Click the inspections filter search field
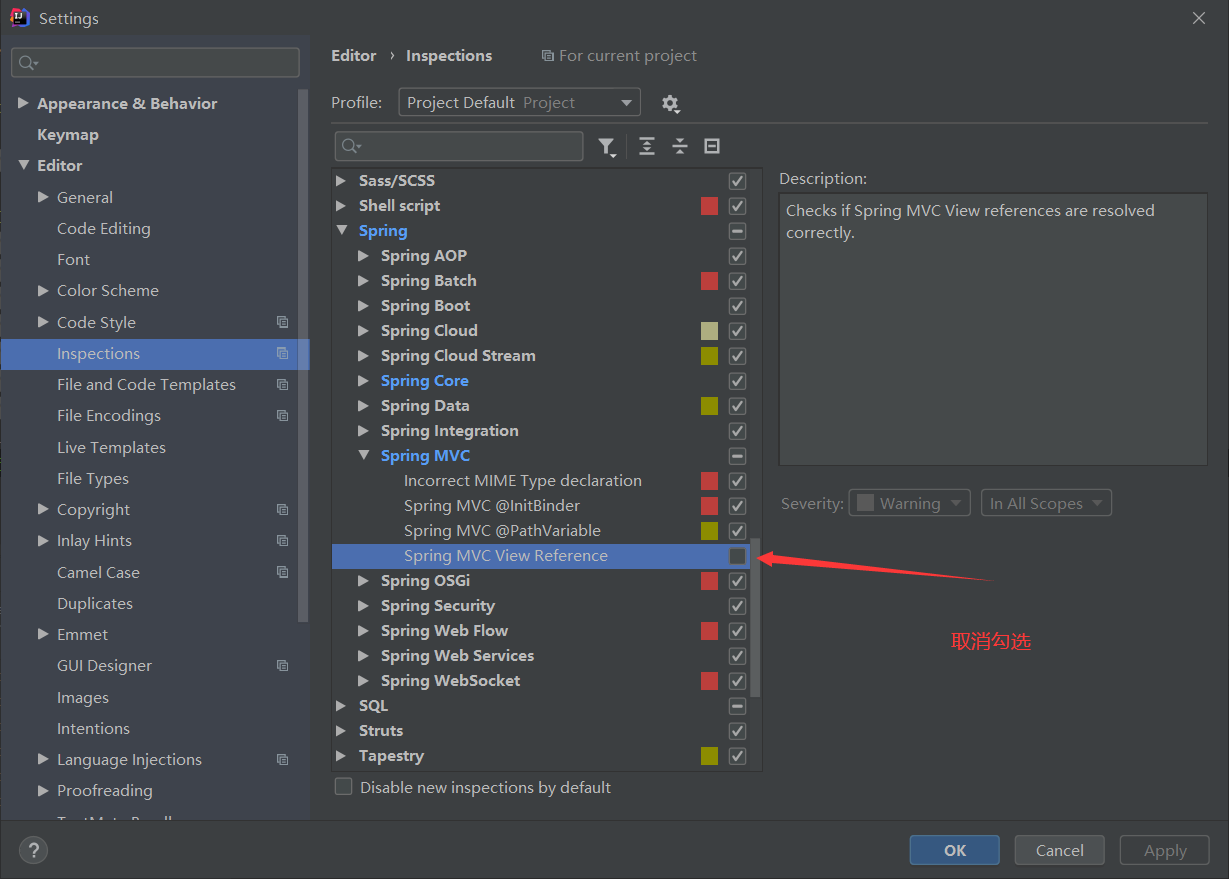 [459, 147]
